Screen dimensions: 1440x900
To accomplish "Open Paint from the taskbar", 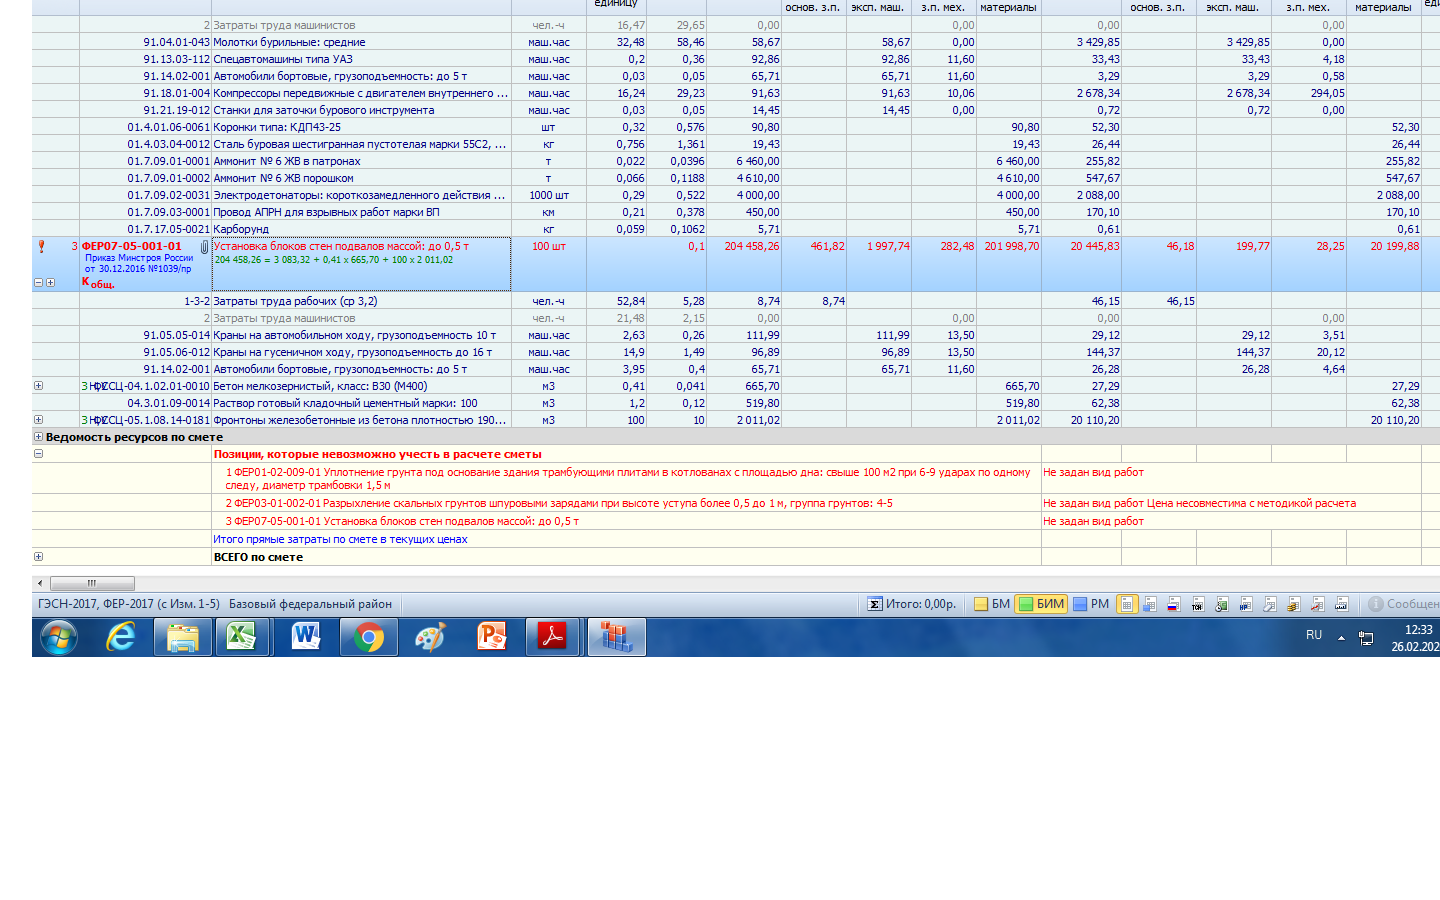I will (430, 637).
